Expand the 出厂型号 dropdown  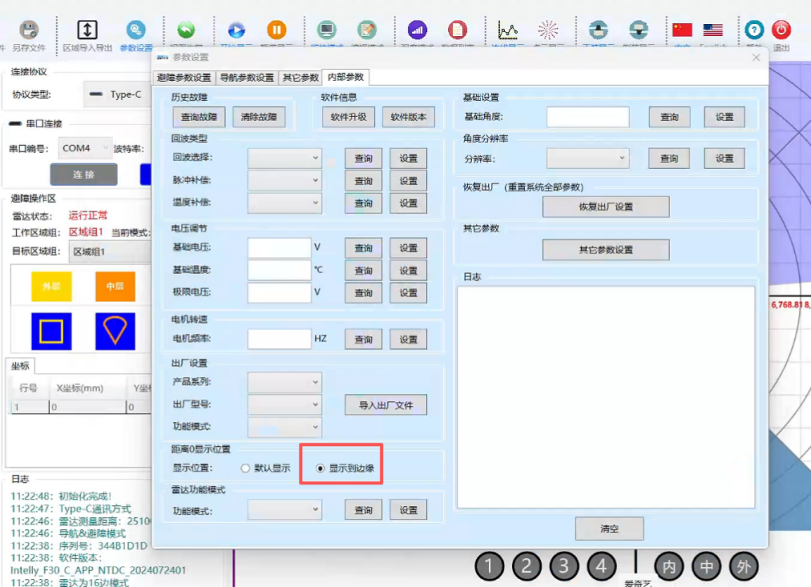point(284,404)
